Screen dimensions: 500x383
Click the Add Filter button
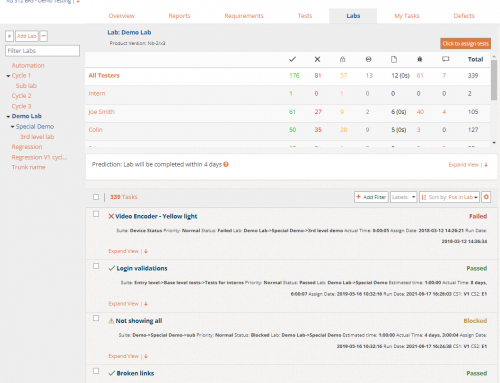coord(371,197)
